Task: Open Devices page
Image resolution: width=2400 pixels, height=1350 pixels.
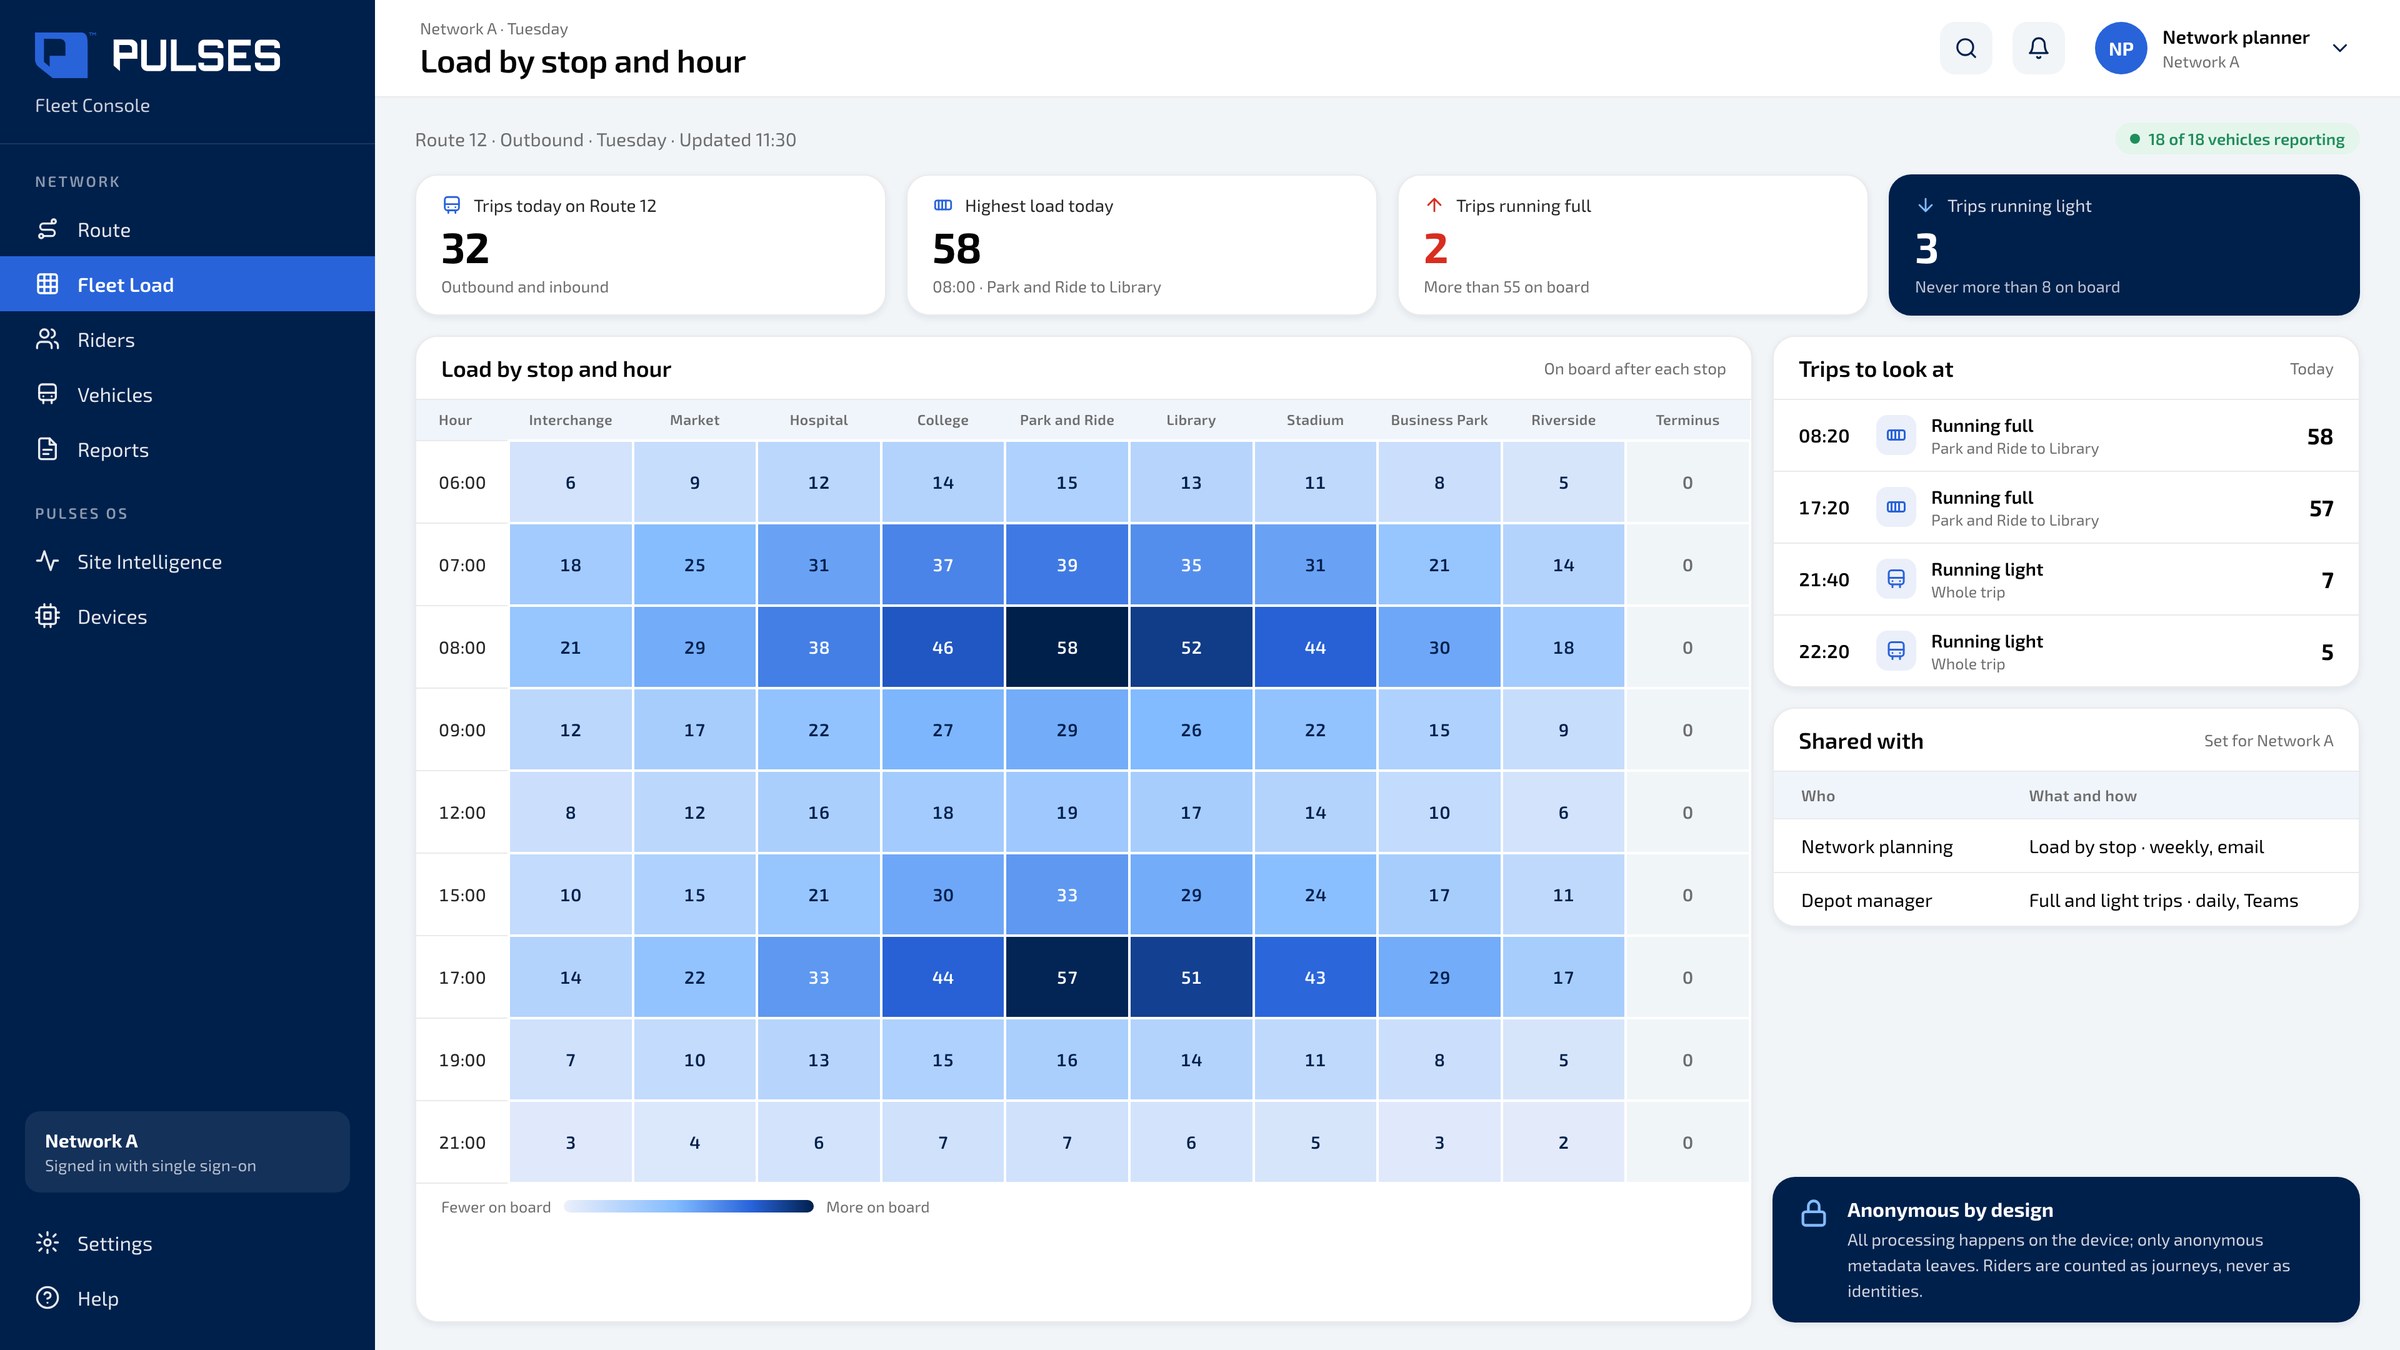Action: 187,617
